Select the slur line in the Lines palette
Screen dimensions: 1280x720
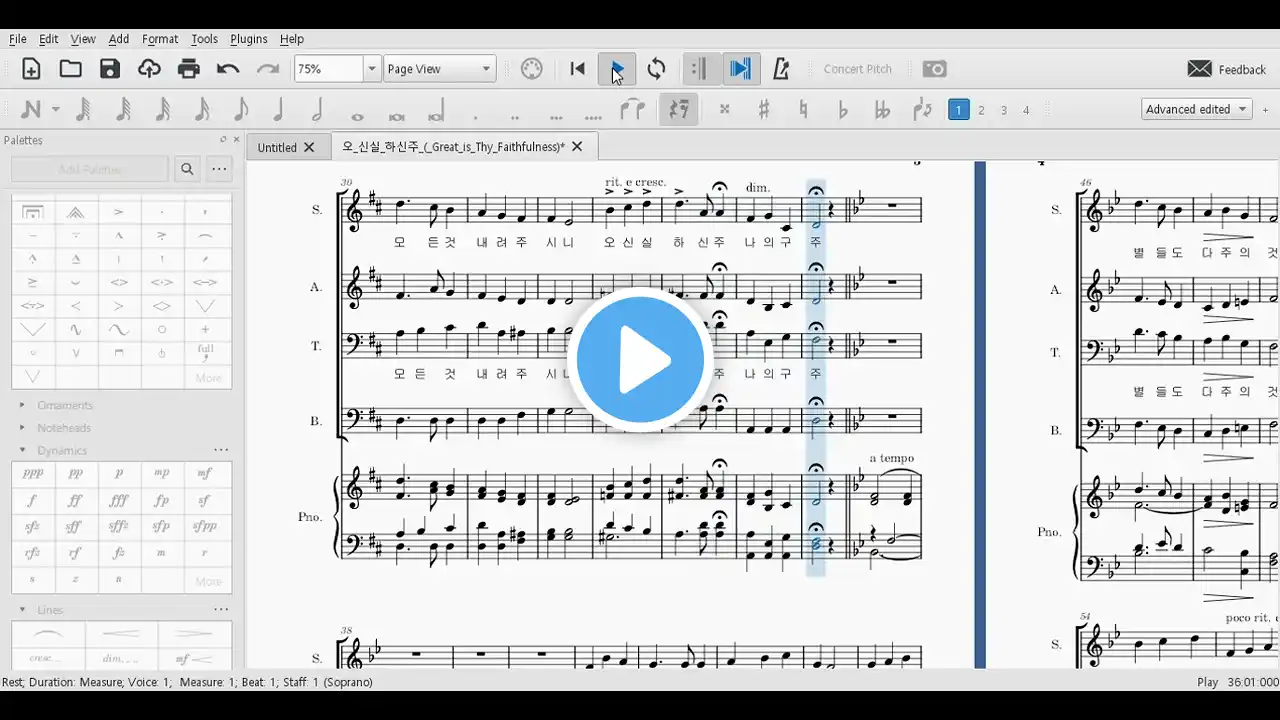coord(48,634)
